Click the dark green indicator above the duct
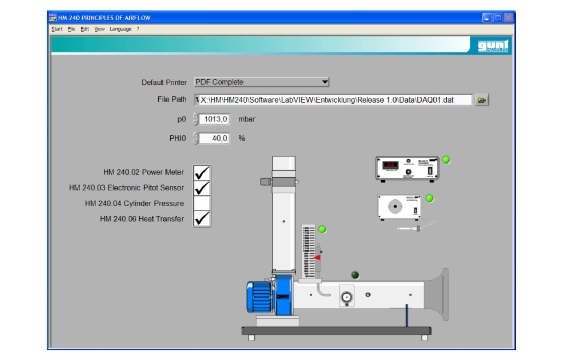The height and width of the screenshot is (364, 563). [355, 275]
